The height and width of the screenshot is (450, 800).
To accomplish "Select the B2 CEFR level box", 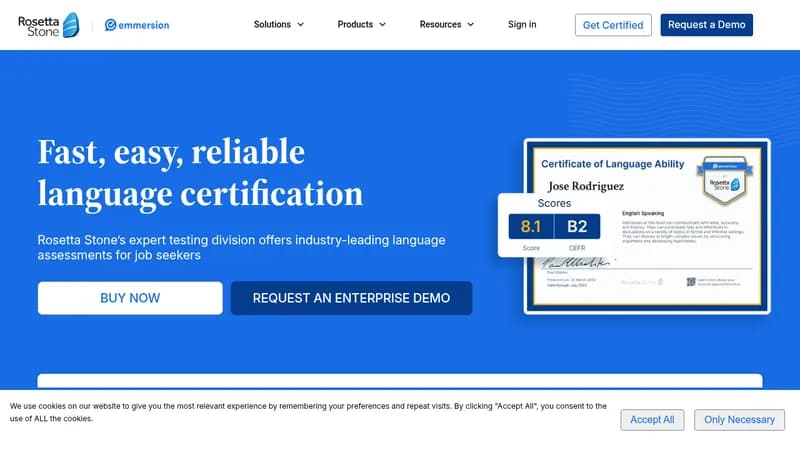I will pos(577,227).
